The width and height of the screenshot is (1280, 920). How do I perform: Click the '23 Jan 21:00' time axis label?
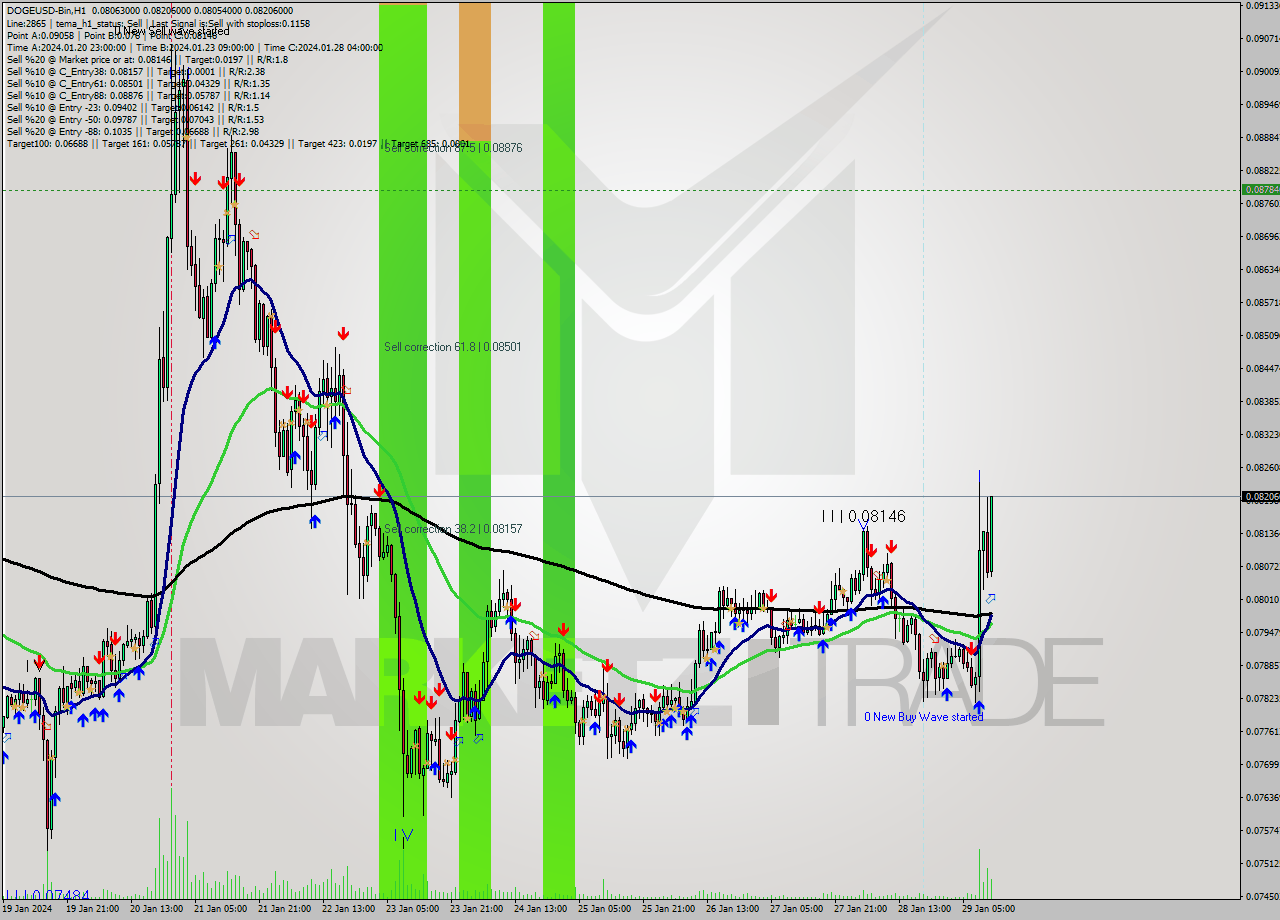click(477, 910)
